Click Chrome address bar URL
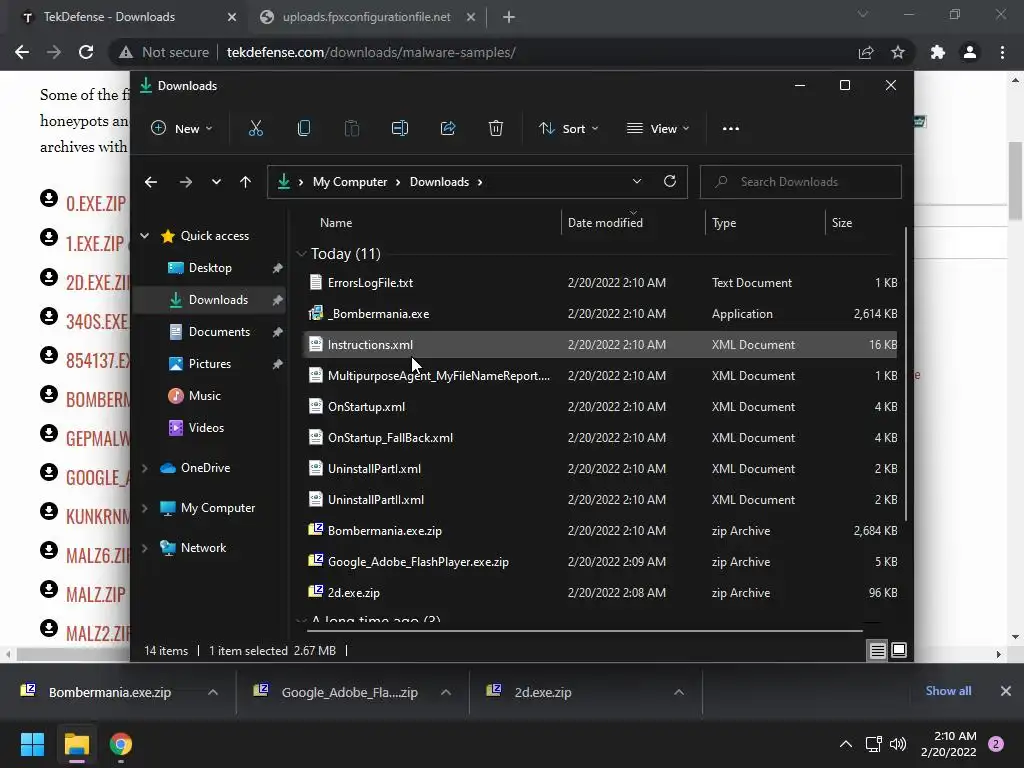Screen dimensions: 1024x768 pos(371,52)
